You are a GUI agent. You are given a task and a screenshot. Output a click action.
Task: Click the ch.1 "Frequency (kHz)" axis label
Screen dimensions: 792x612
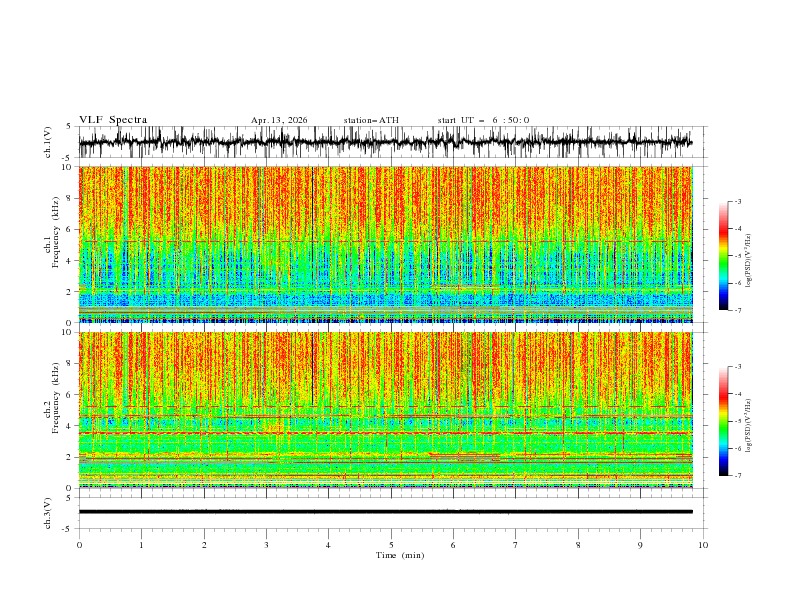(56, 233)
